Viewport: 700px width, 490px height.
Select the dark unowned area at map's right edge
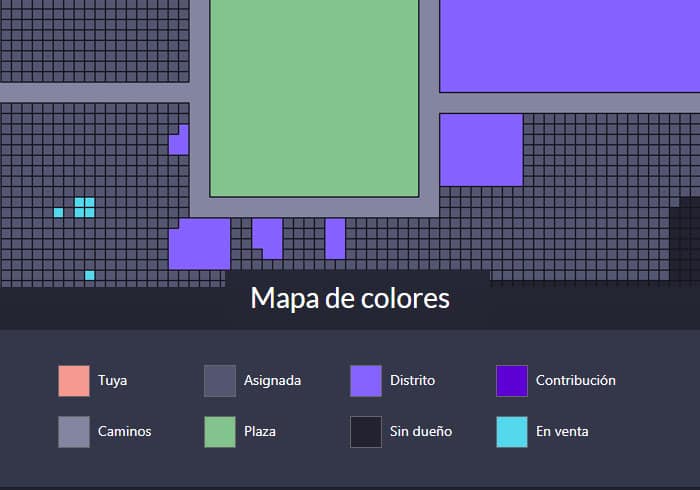685,241
